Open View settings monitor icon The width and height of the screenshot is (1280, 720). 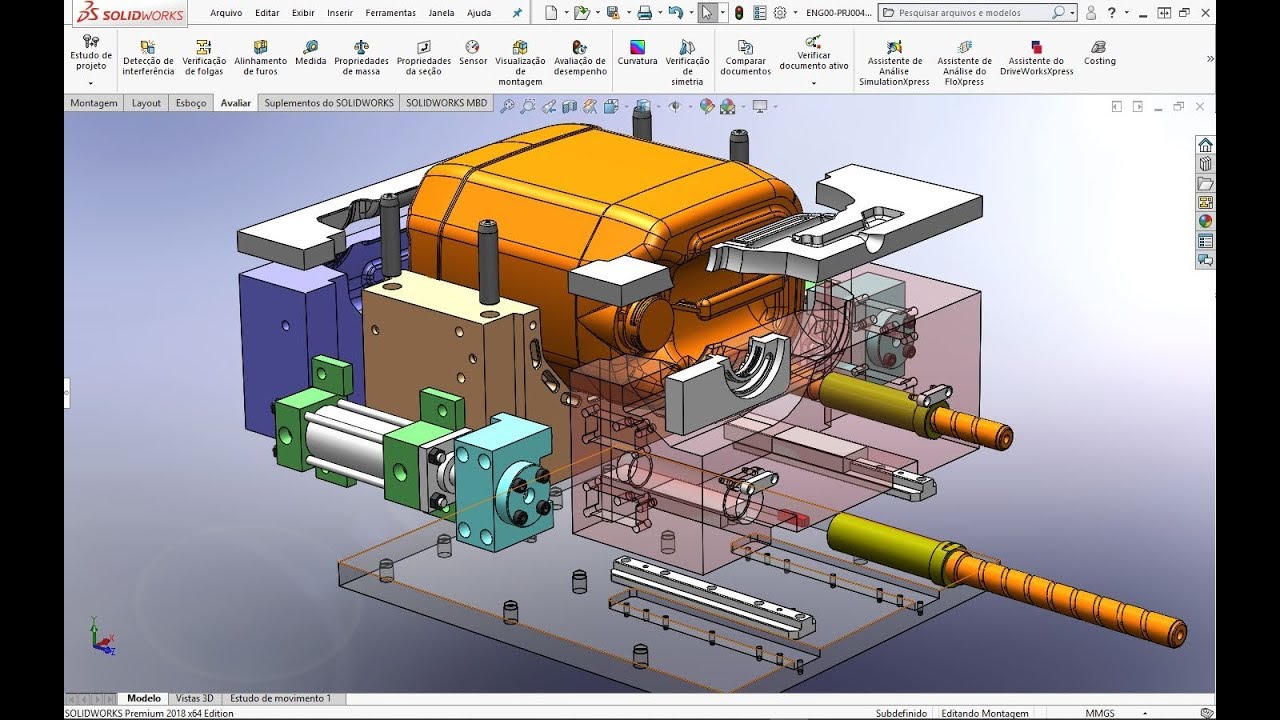(760, 106)
